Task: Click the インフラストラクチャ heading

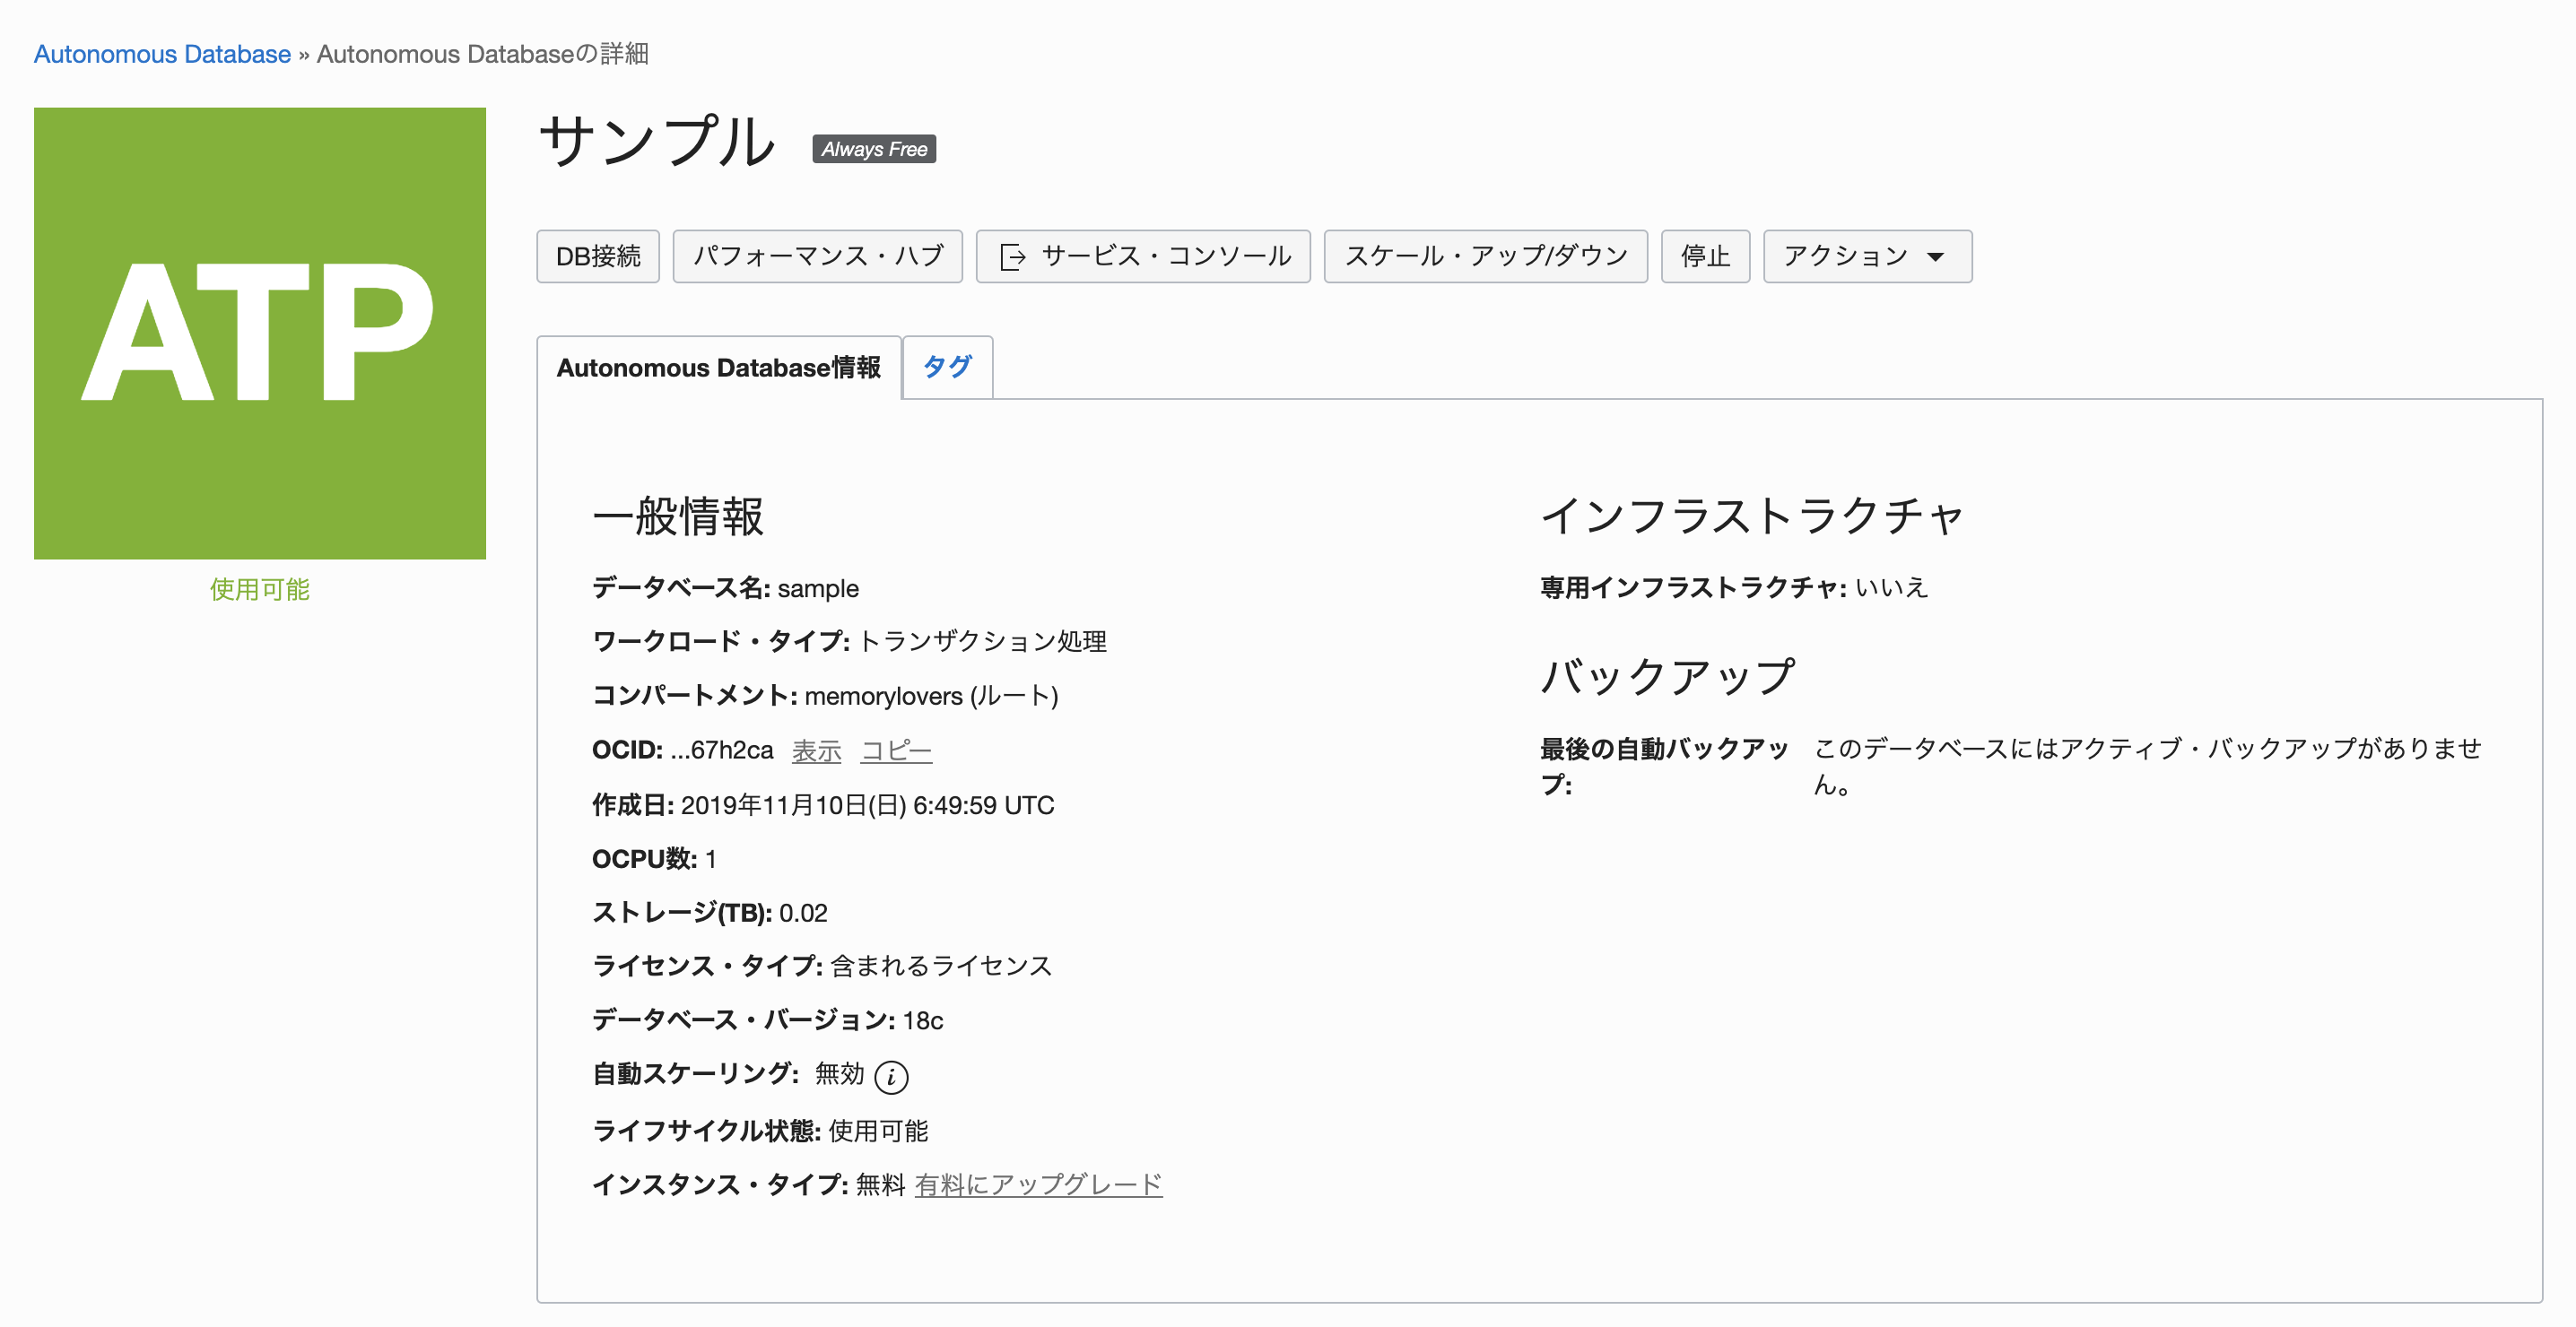Action: click(x=1752, y=516)
